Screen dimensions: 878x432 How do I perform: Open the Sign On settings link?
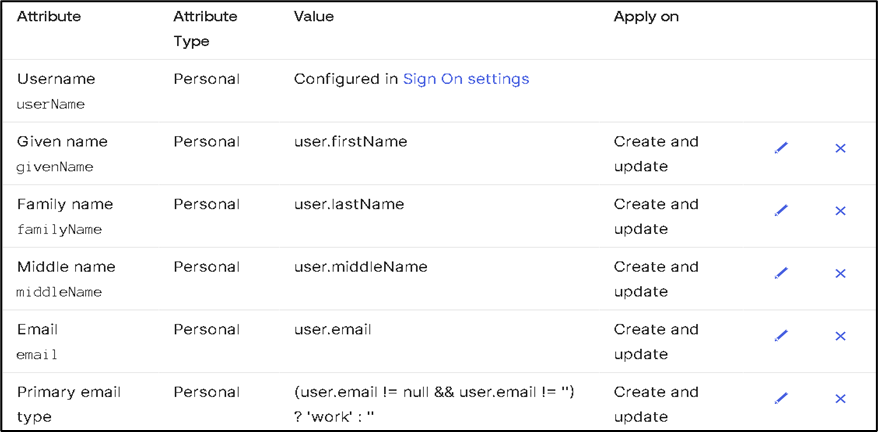pos(466,79)
